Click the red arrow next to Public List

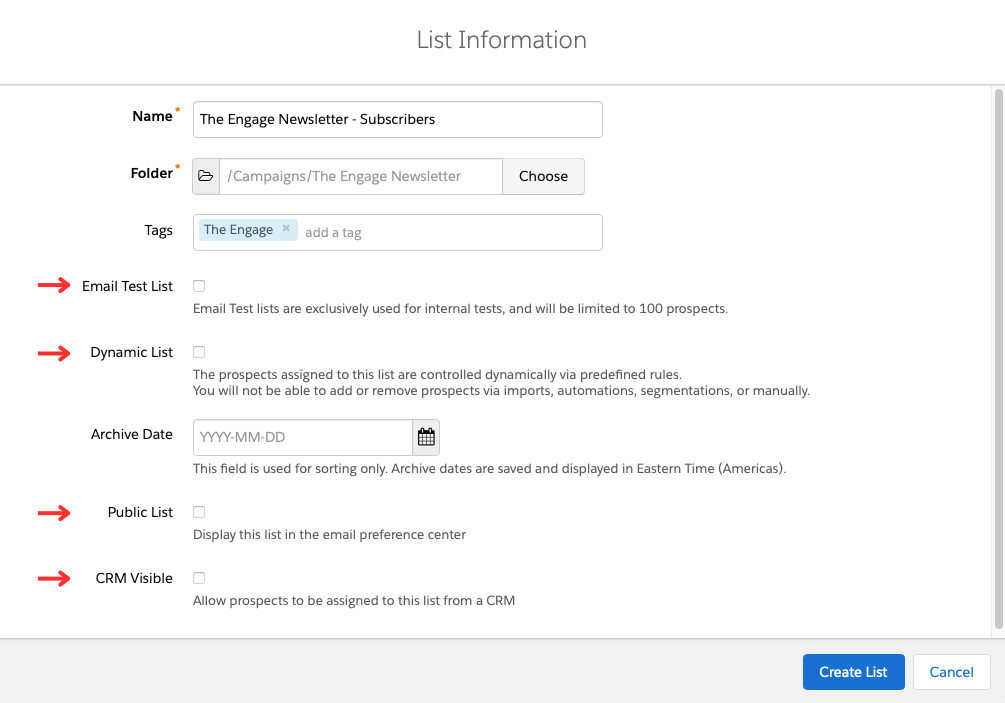pos(55,512)
